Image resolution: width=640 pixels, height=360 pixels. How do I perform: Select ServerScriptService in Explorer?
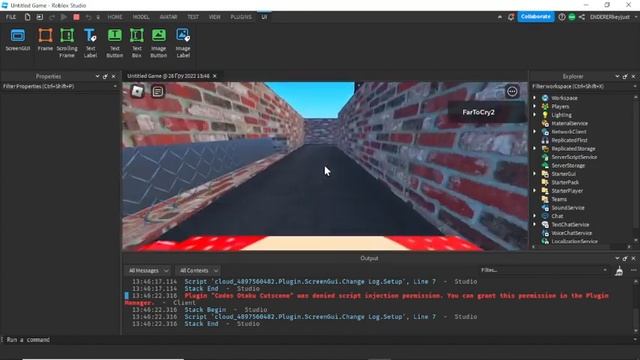click(x=574, y=157)
